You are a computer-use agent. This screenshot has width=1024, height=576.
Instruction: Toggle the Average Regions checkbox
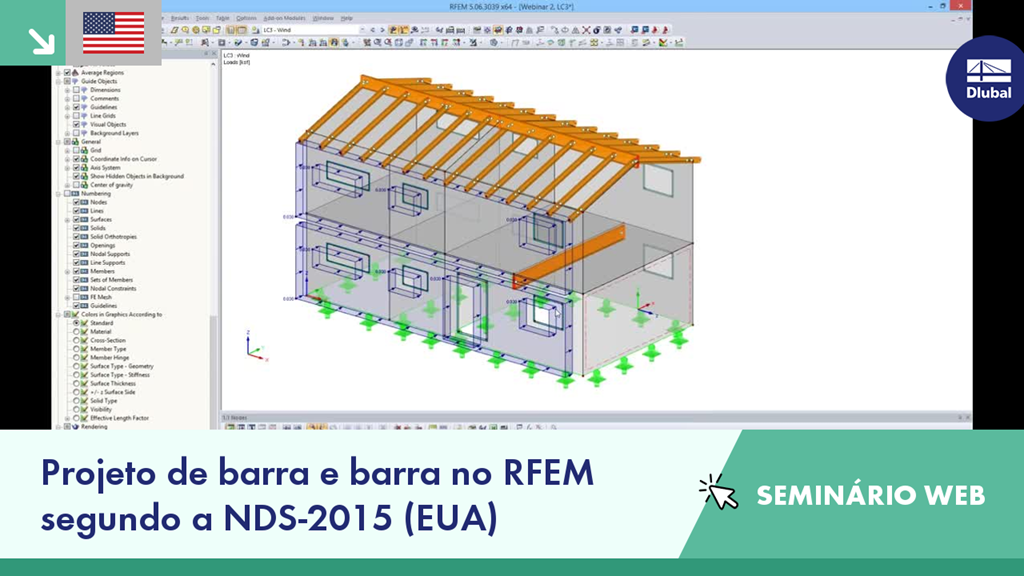click(x=67, y=72)
